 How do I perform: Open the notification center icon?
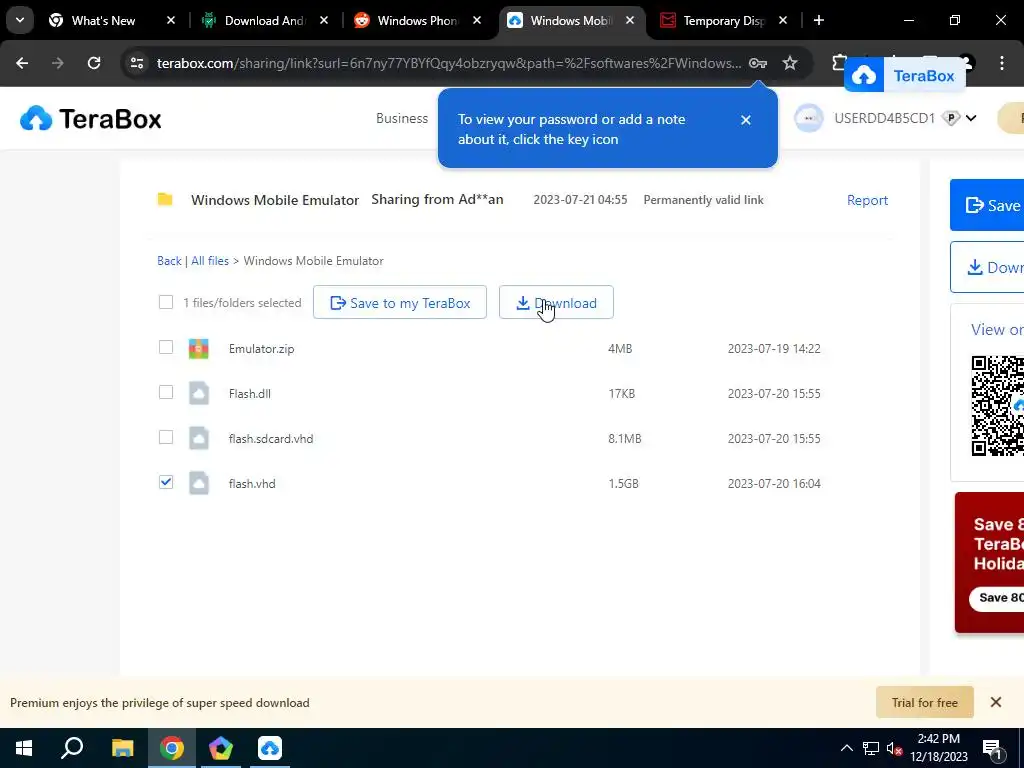(992, 749)
